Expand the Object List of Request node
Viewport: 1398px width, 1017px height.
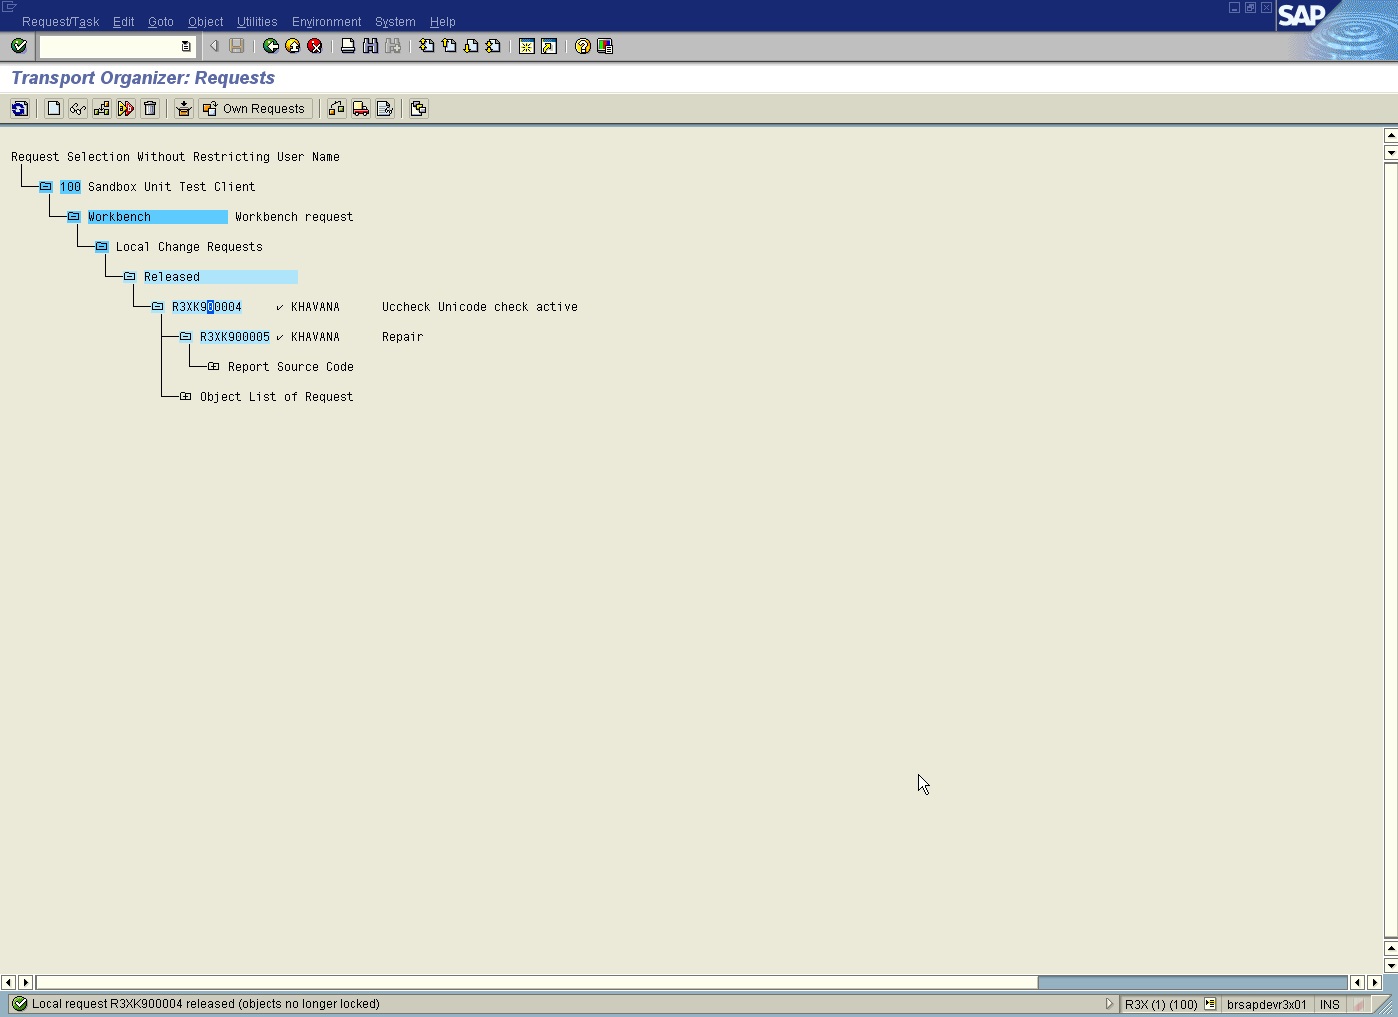(x=185, y=396)
